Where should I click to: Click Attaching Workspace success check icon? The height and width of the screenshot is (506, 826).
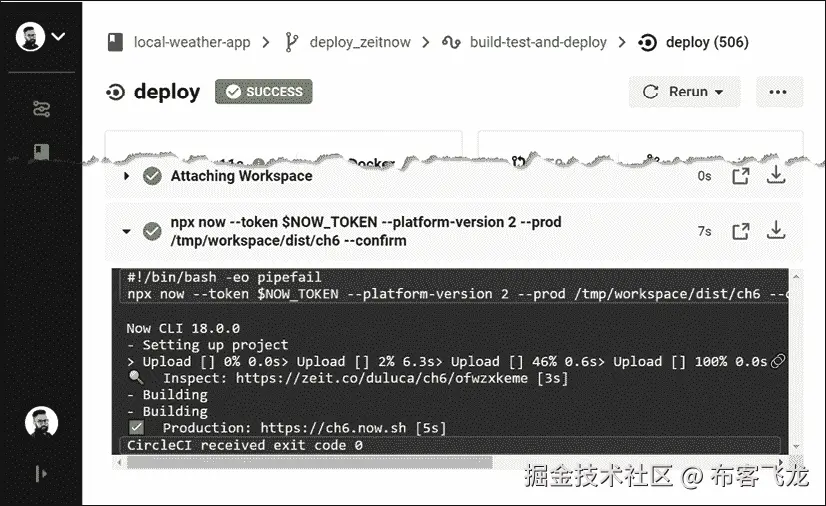pyautogui.click(x=152, y=176)
